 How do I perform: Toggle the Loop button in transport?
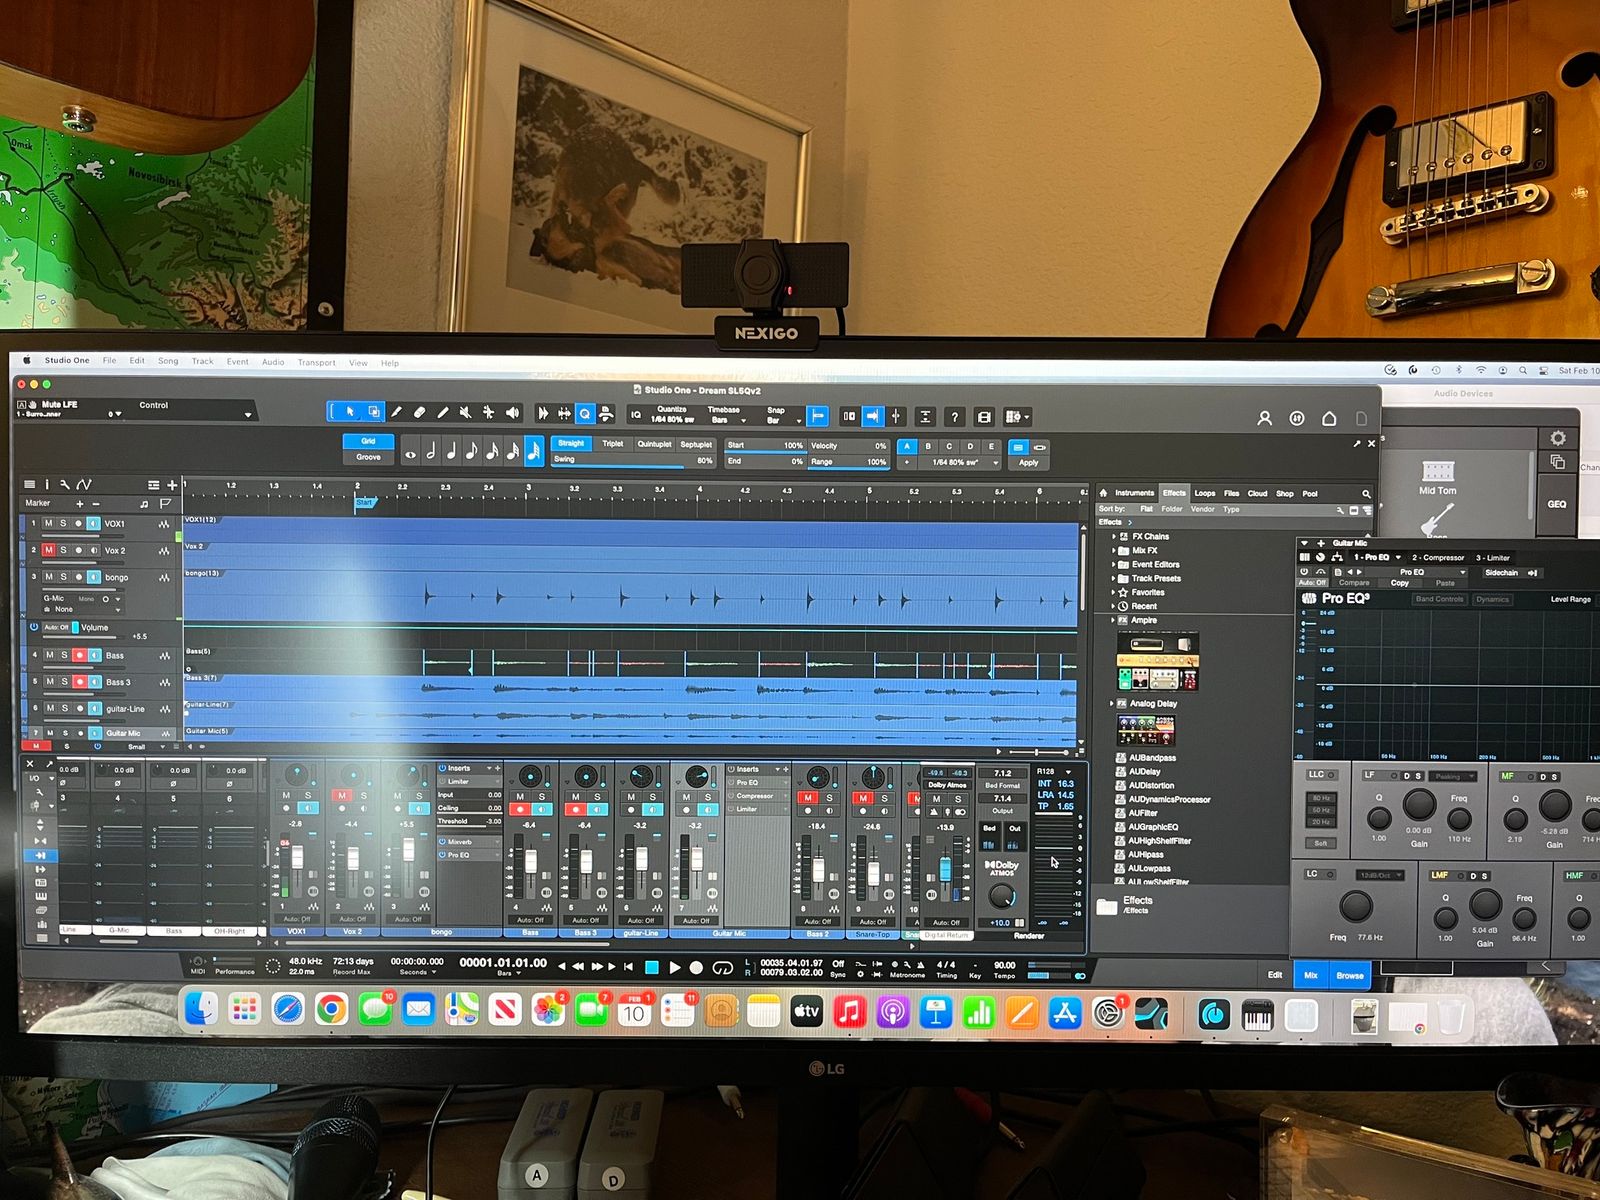point(722,968)
